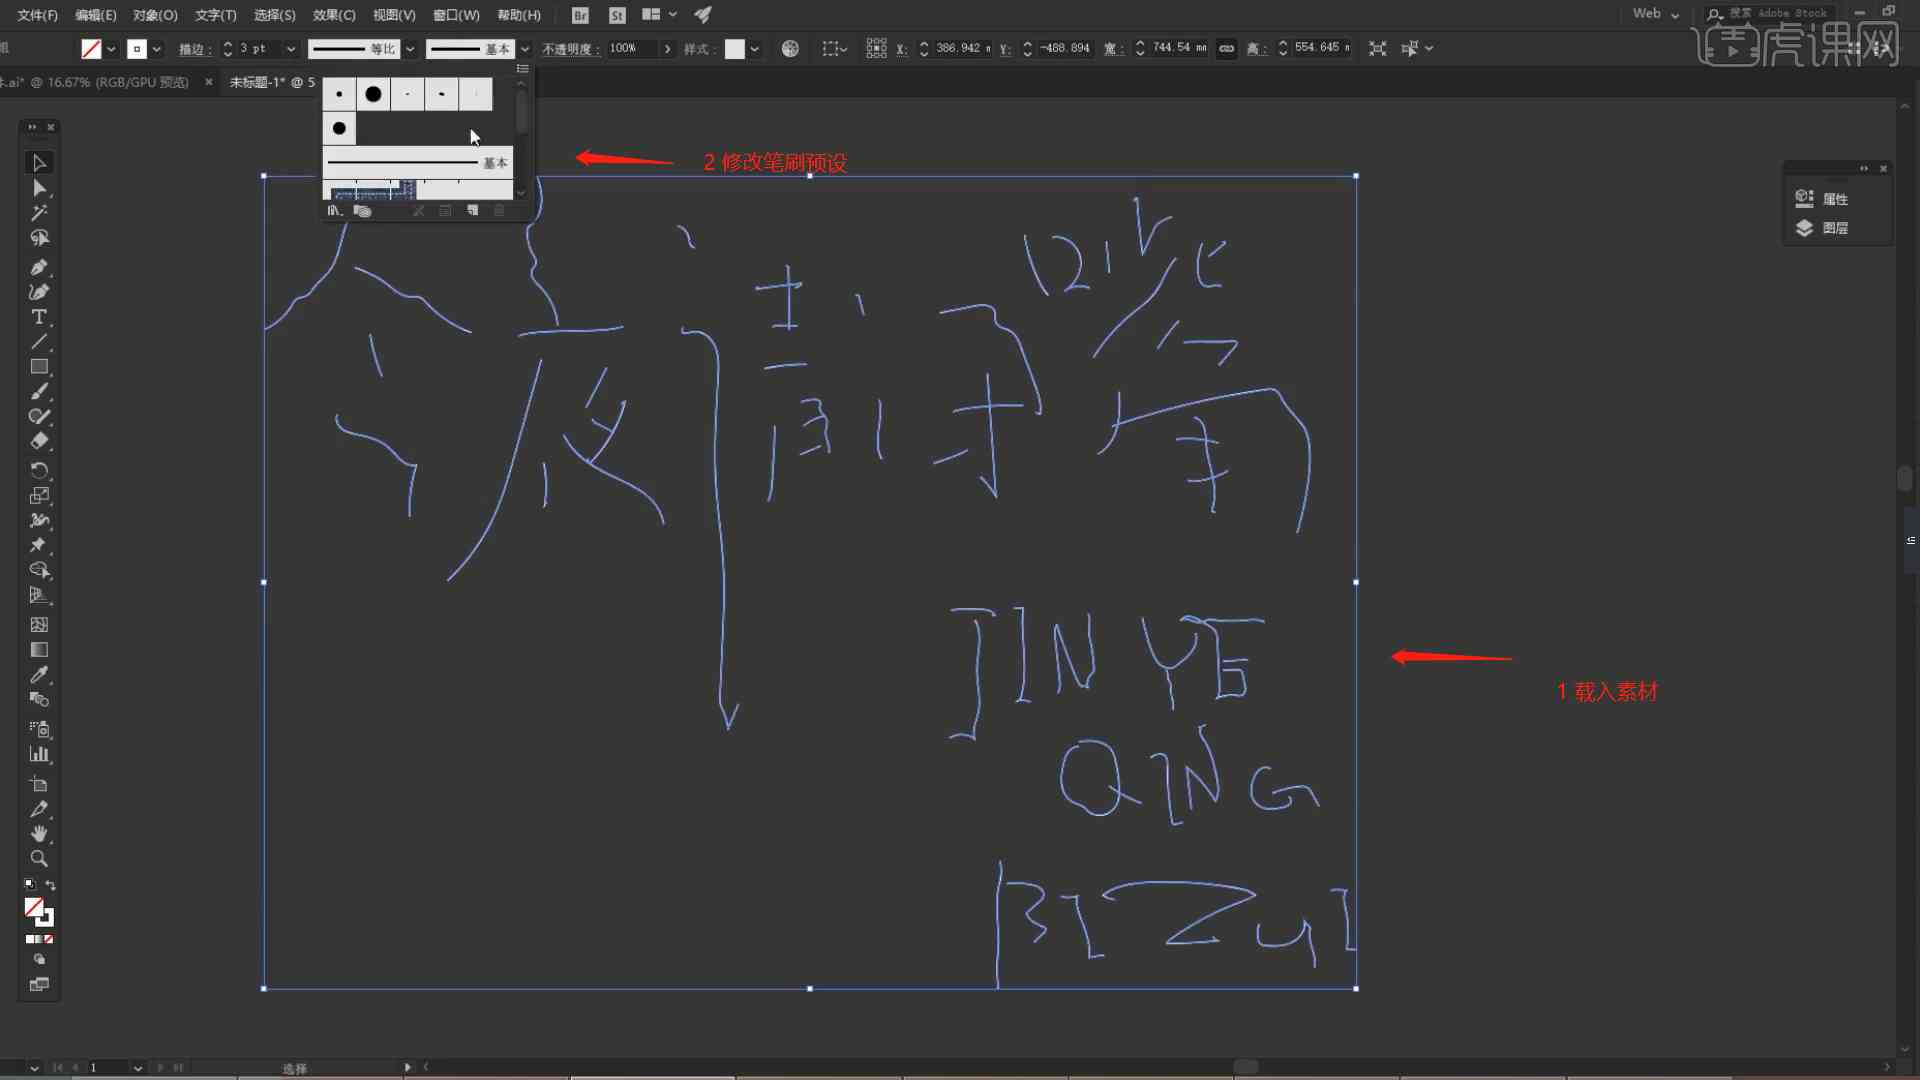Viewport: 1920px width, 1080px height.
Task: Open the 效果 menu
Action: (x=334, y=15)
